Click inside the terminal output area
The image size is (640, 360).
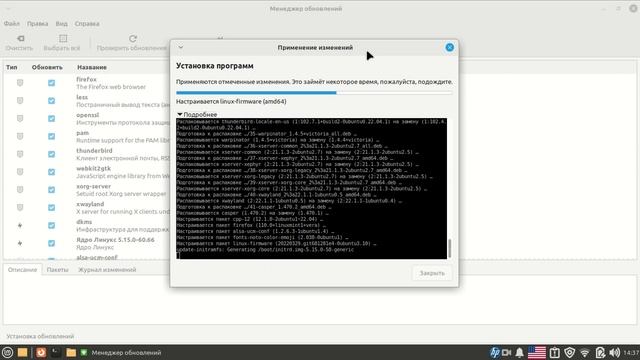(x=311, y=189)
